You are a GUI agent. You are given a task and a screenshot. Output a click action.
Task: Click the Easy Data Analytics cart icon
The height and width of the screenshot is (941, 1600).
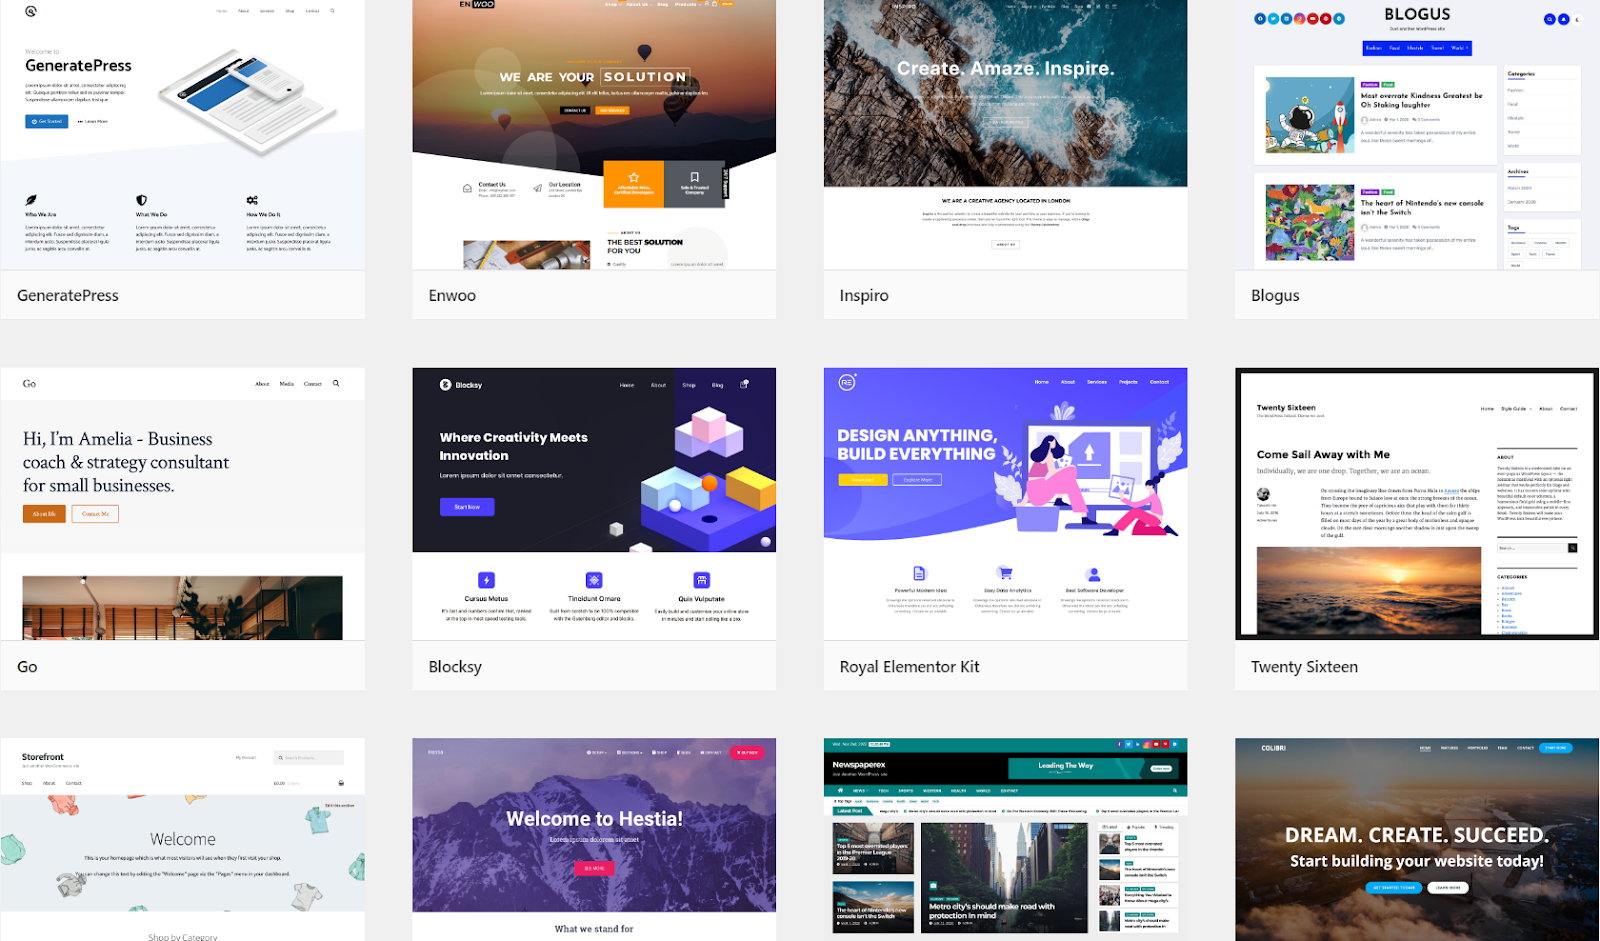point(1005,573)
